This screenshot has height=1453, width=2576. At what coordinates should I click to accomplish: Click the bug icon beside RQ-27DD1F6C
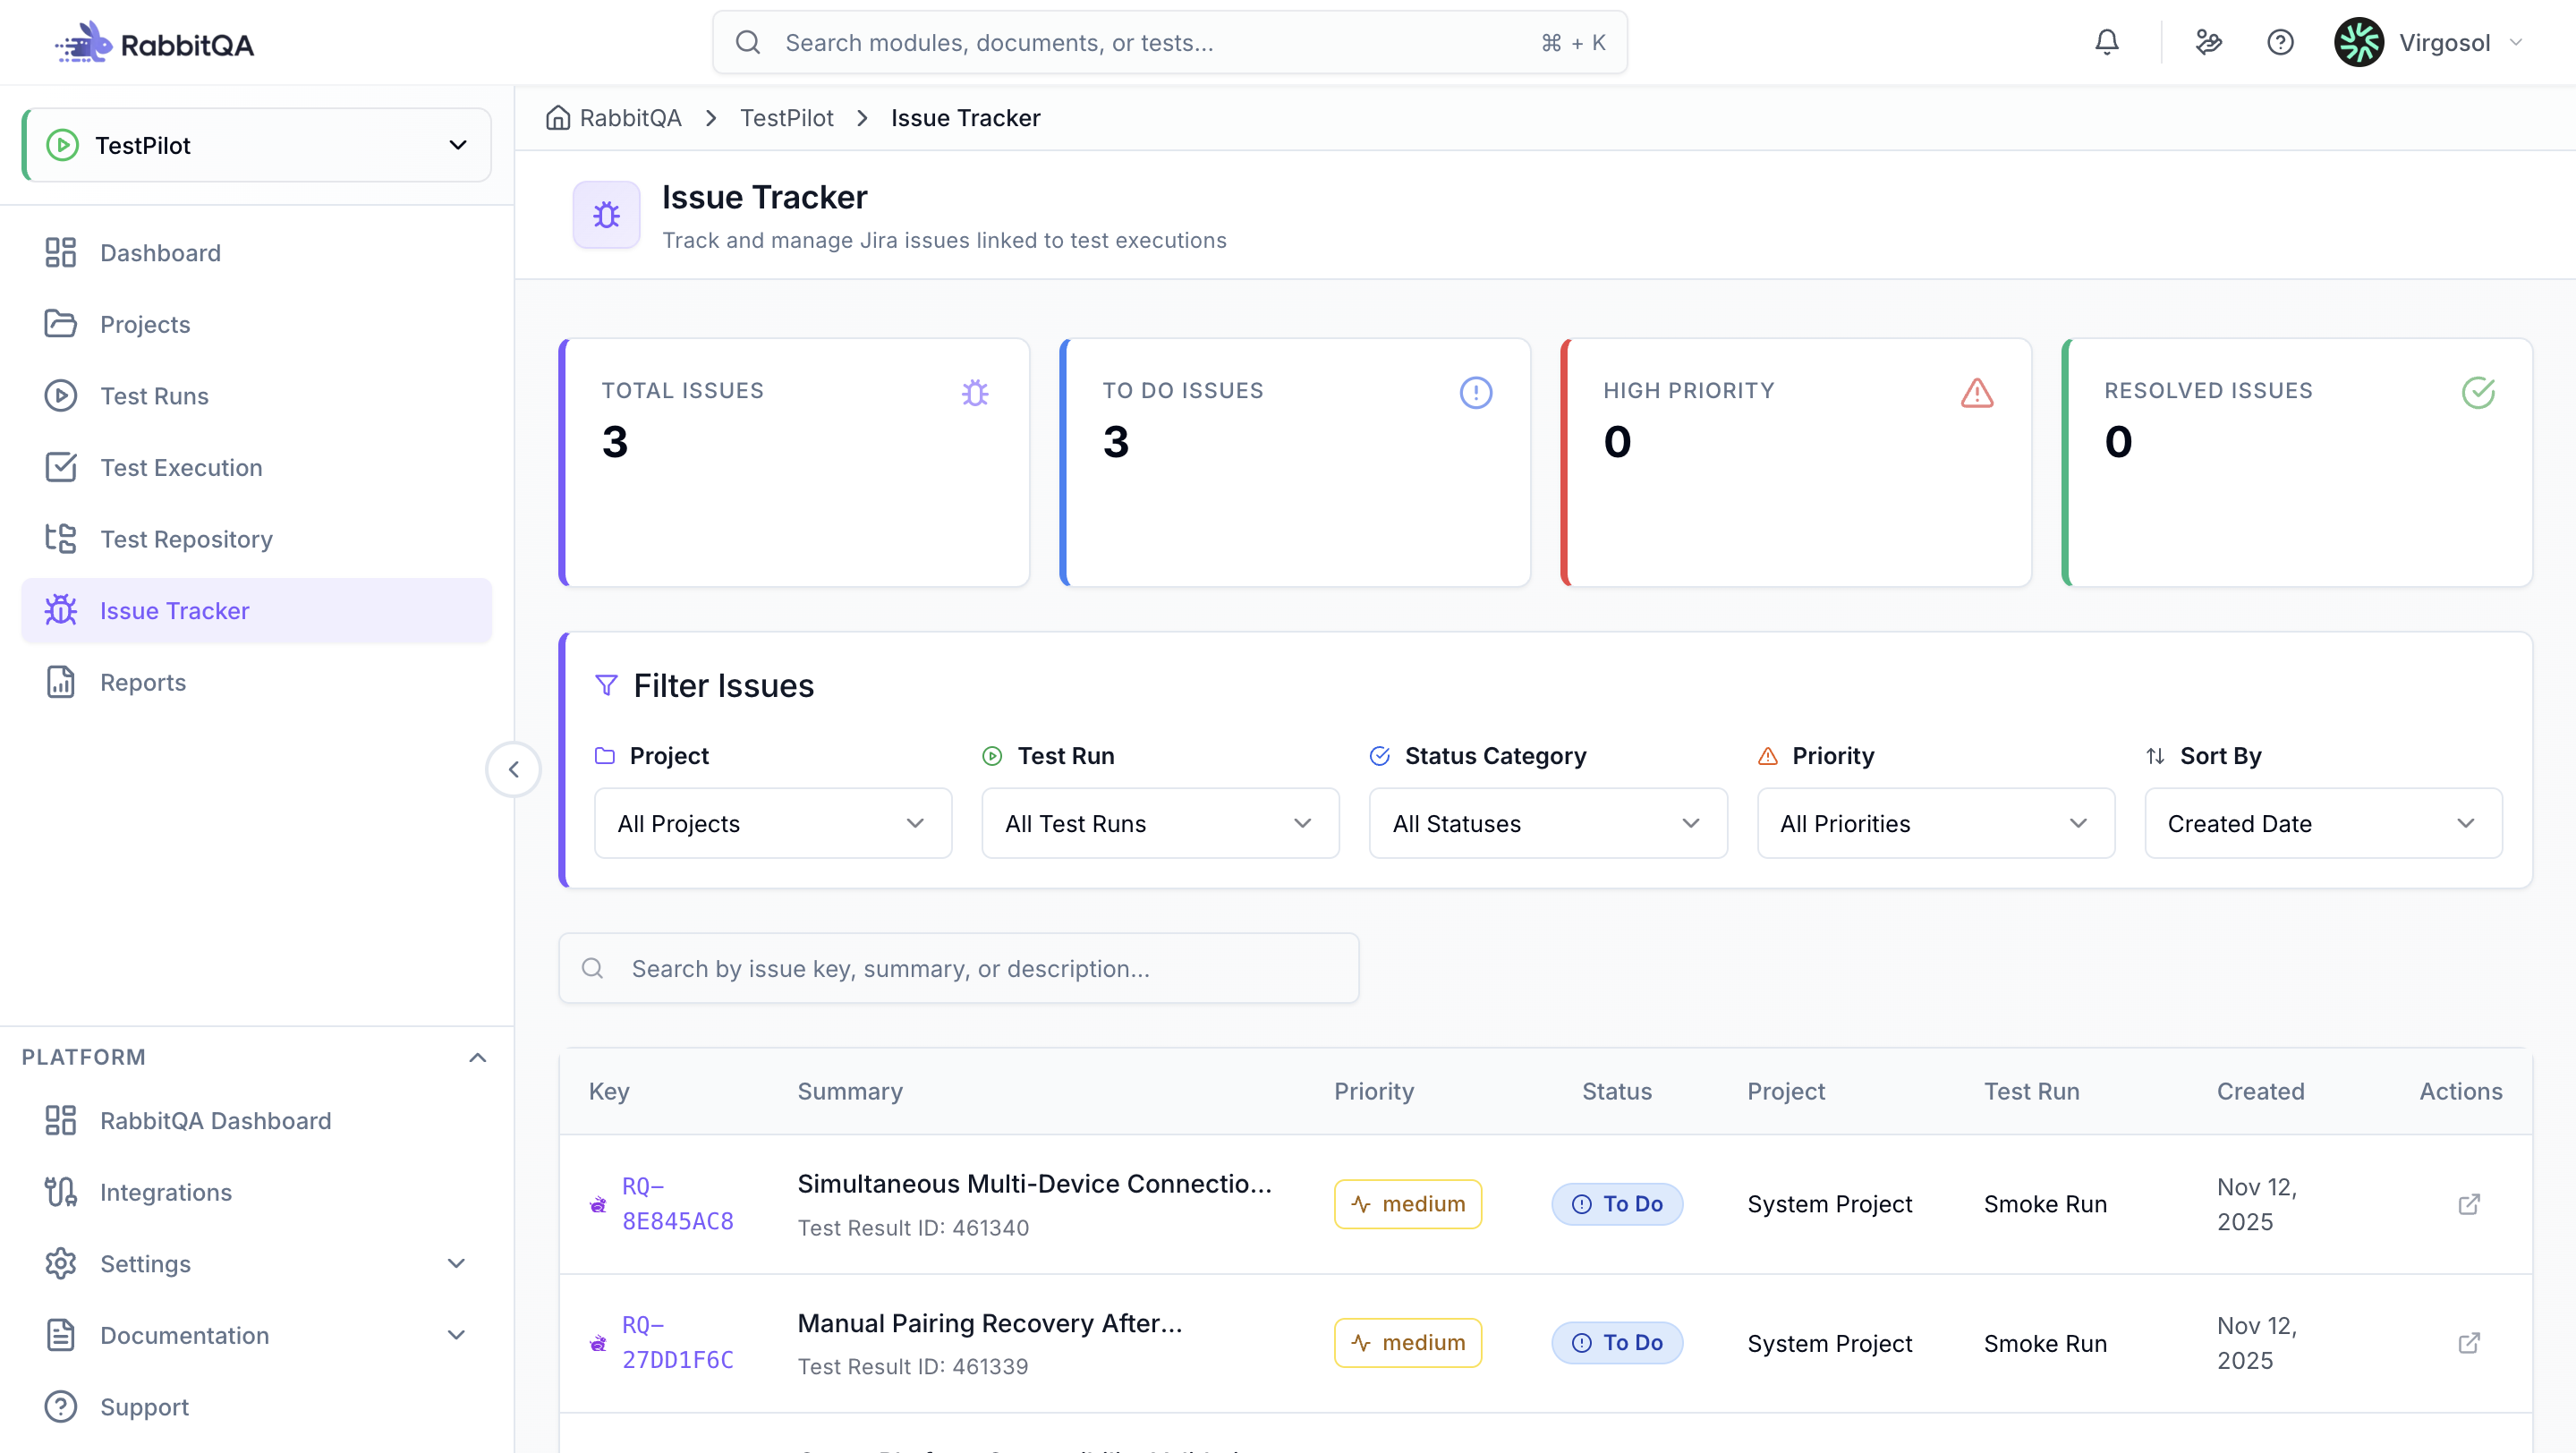pos(598,1344)
